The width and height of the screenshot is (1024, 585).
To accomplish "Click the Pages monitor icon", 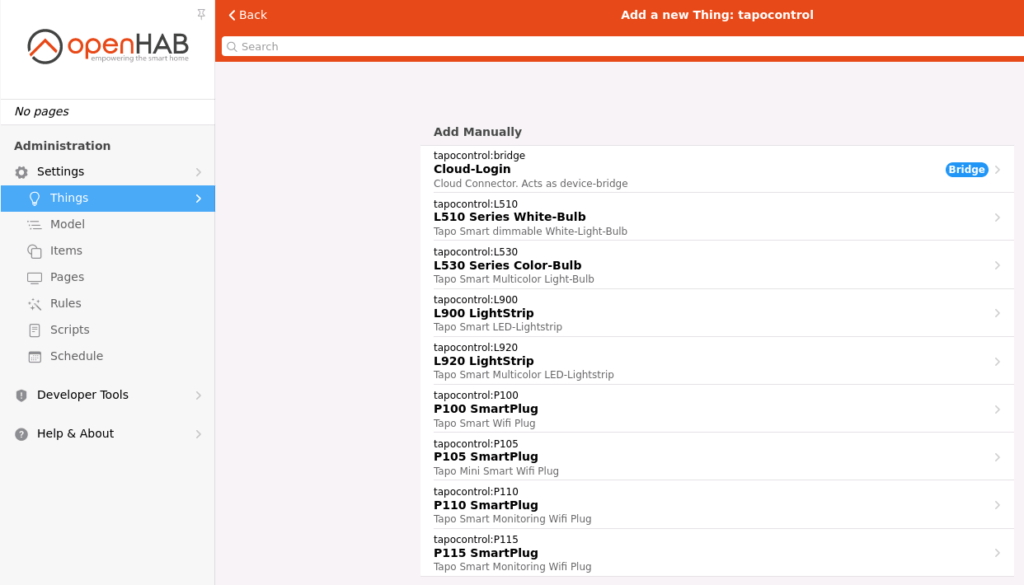I will [x=35, y=277].
